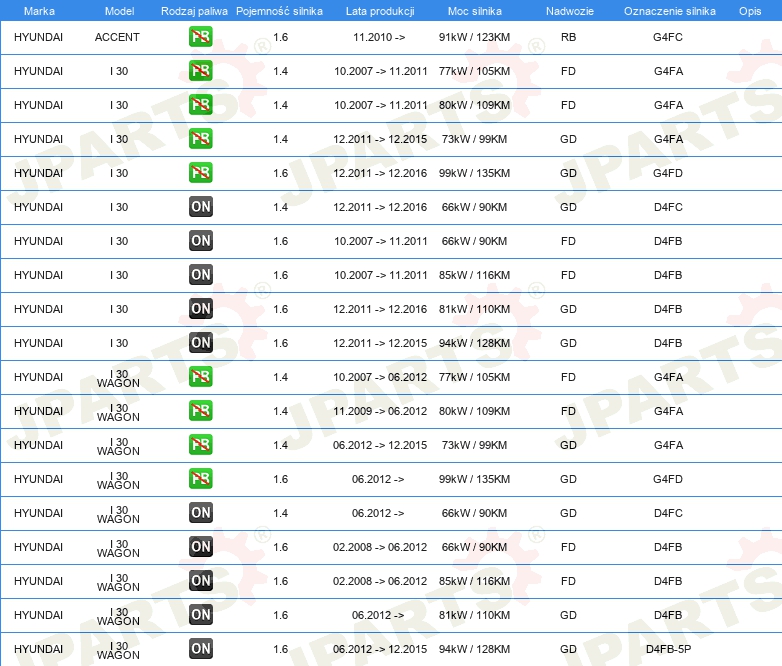Click the RB body cell

point(568,37)
